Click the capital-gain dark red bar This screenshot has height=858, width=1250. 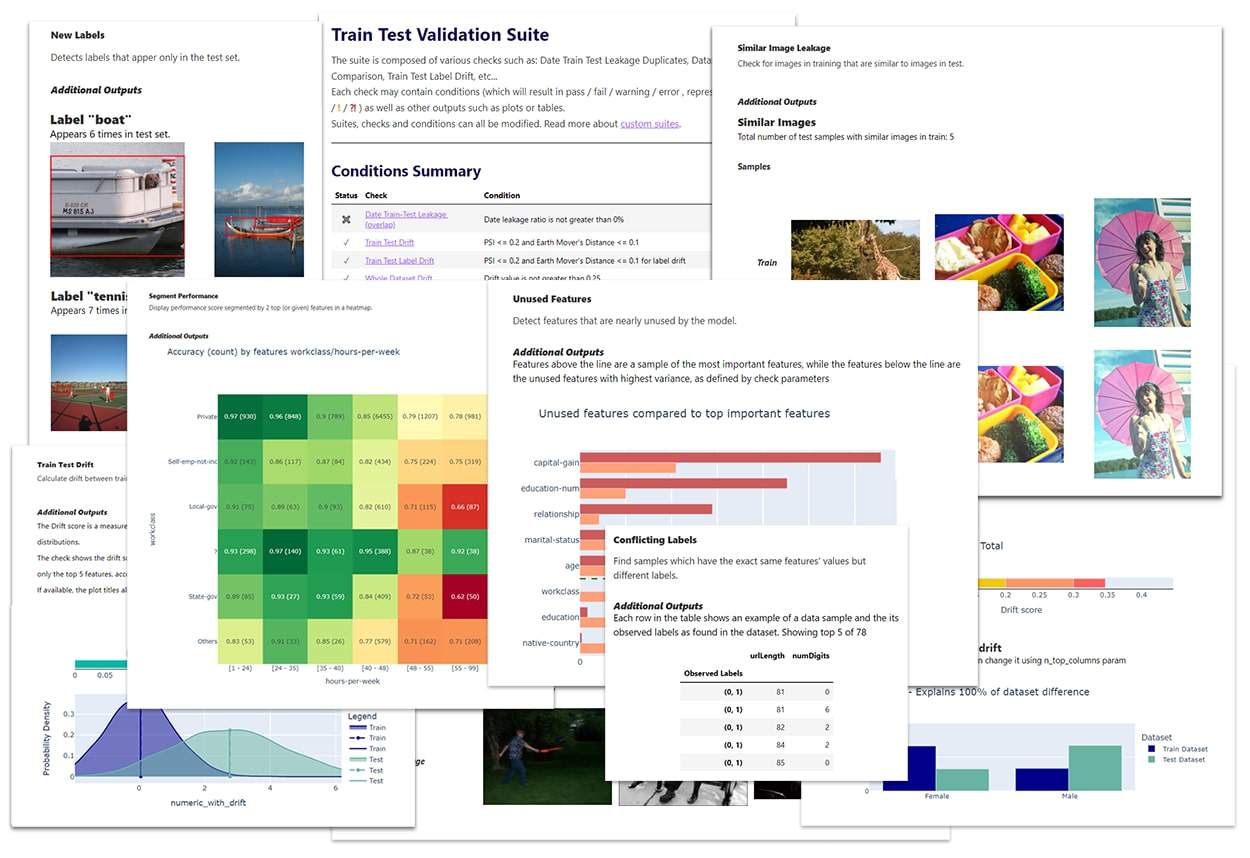[x=730, y=457]
